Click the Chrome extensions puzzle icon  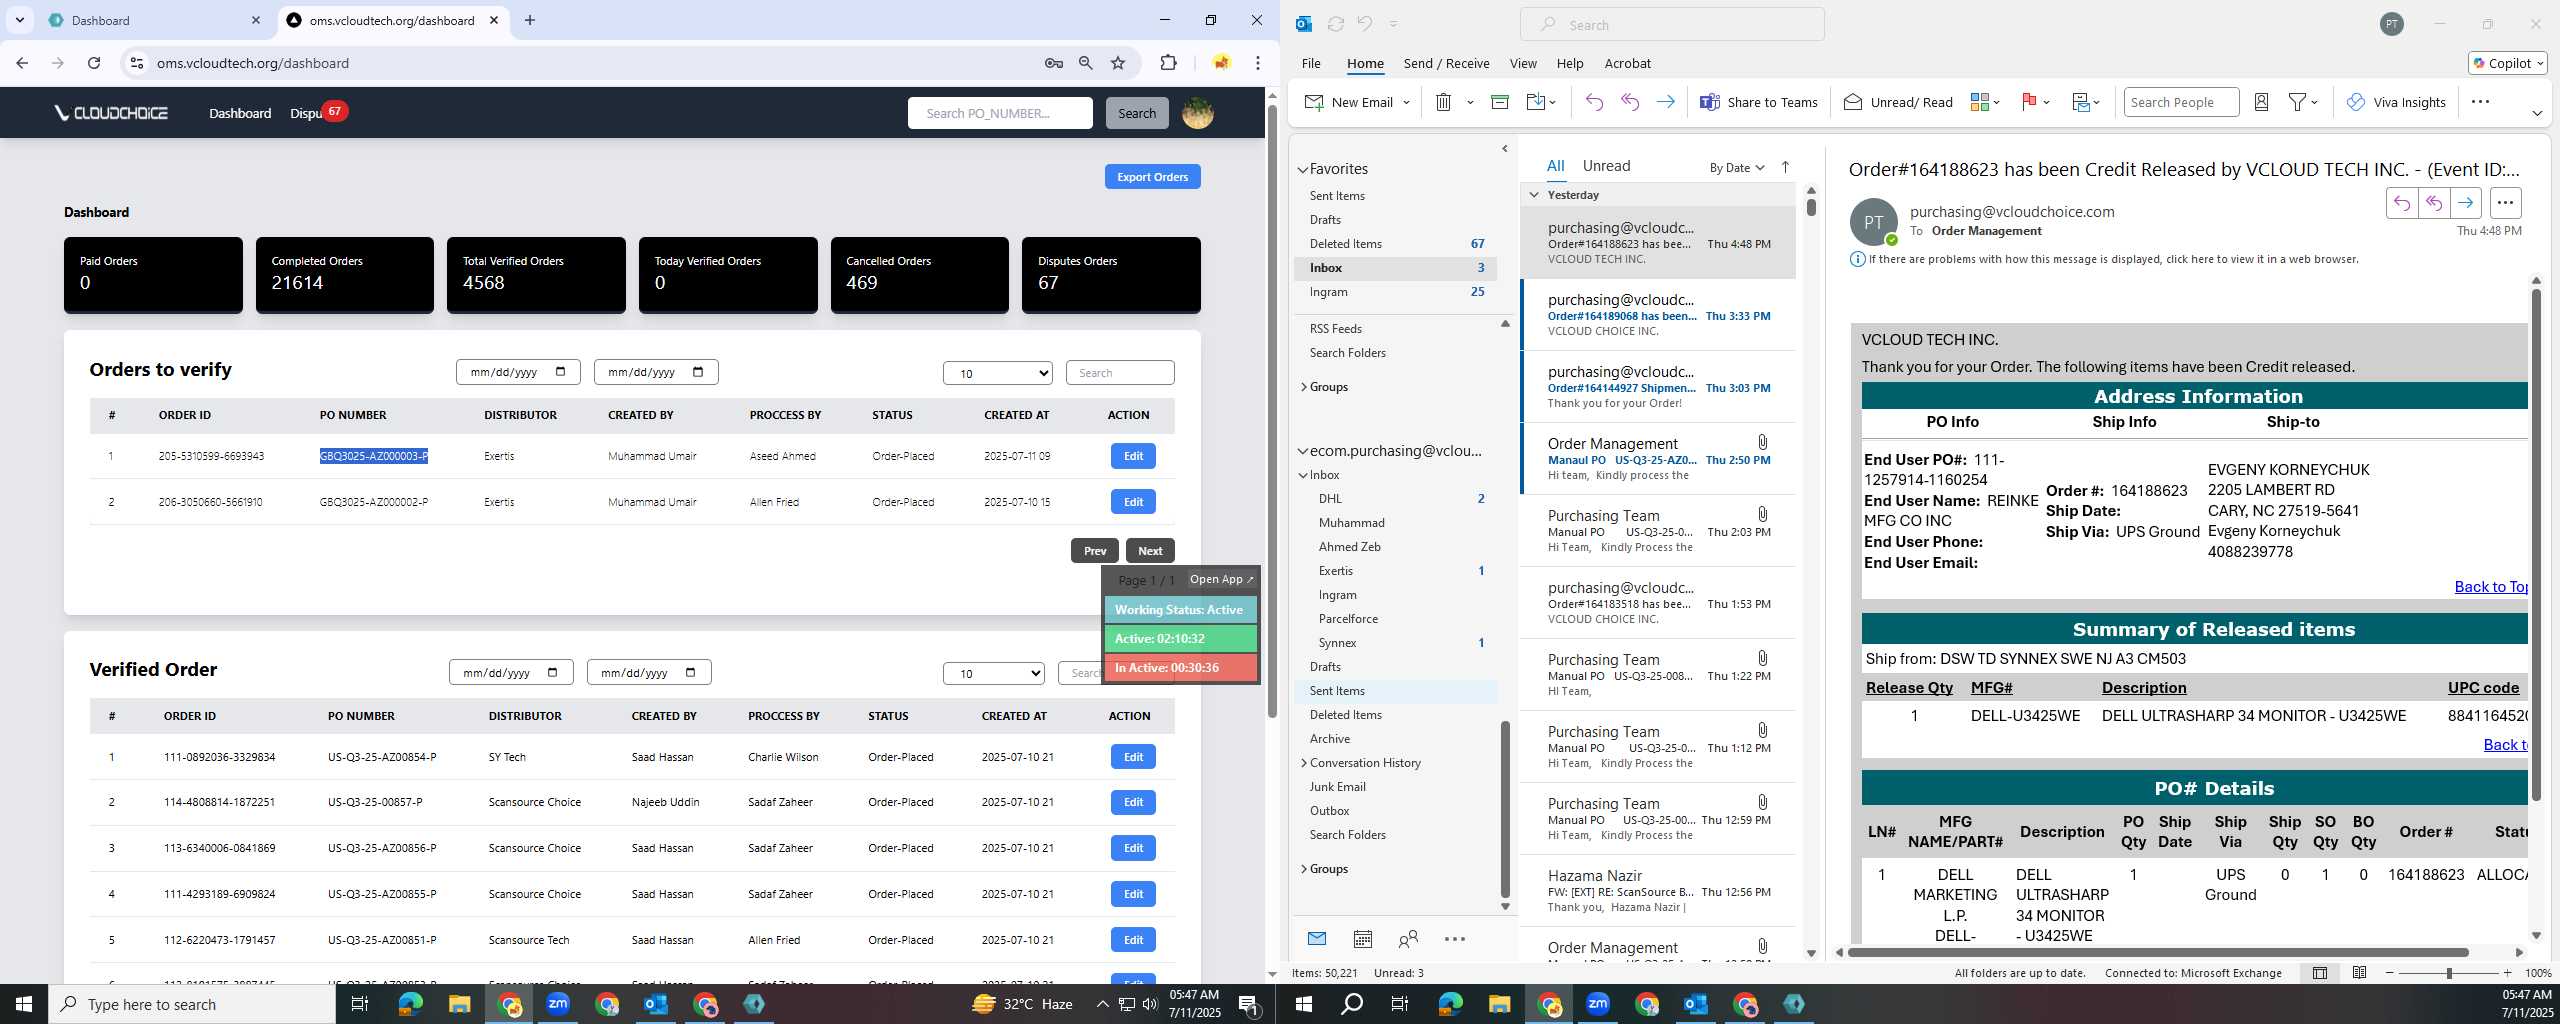pyautogui.click(x=1168, y=63)
